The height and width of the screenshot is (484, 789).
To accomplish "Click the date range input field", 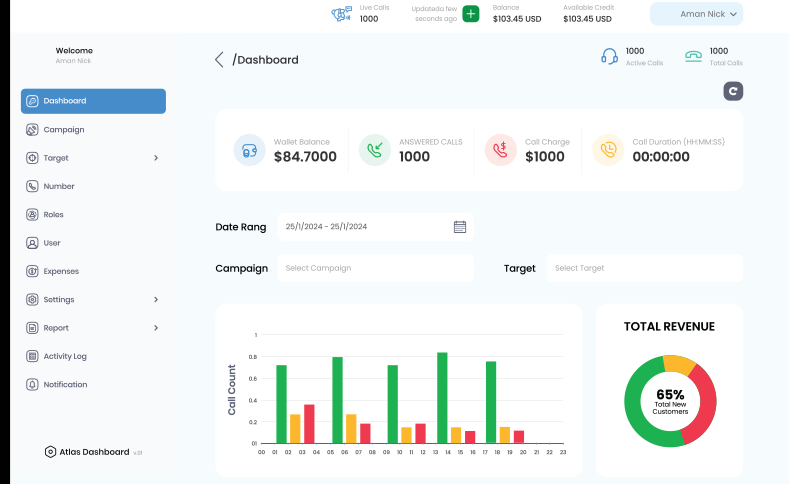I will [375, 227].
